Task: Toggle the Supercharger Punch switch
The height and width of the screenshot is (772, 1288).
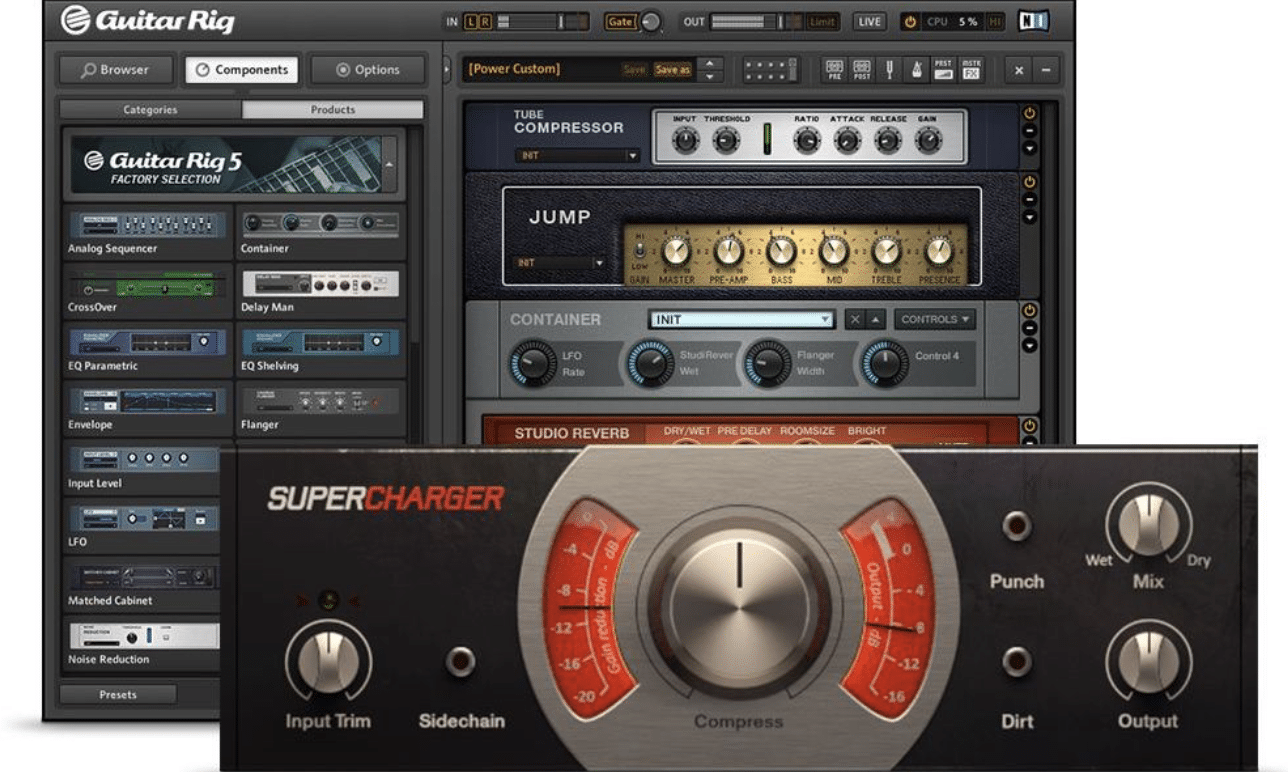Action: 1017,526
